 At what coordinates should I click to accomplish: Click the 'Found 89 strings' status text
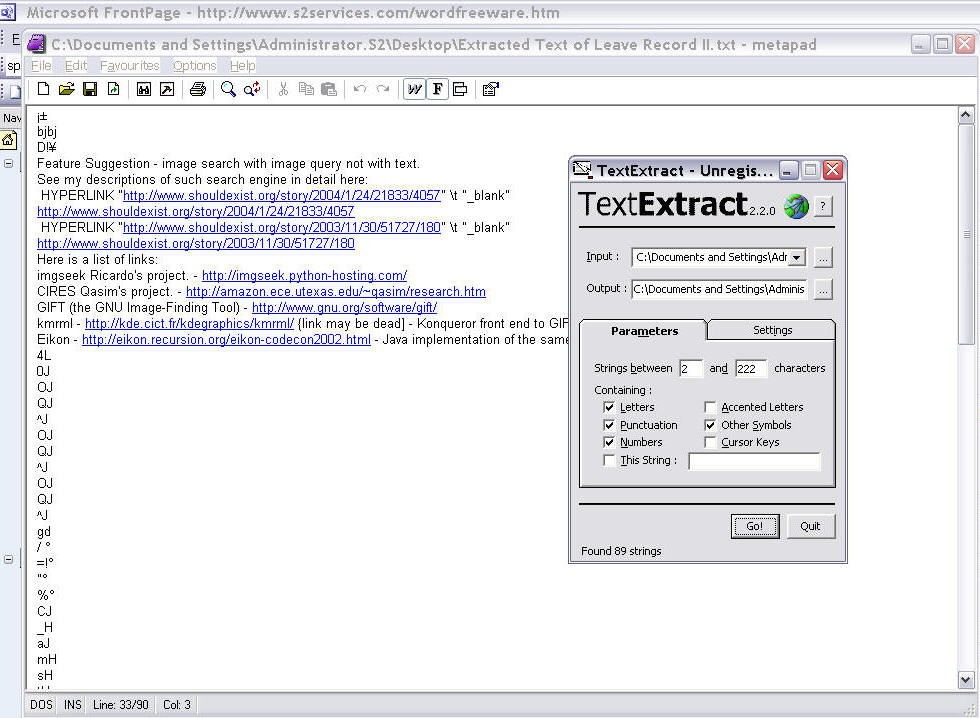621,551
